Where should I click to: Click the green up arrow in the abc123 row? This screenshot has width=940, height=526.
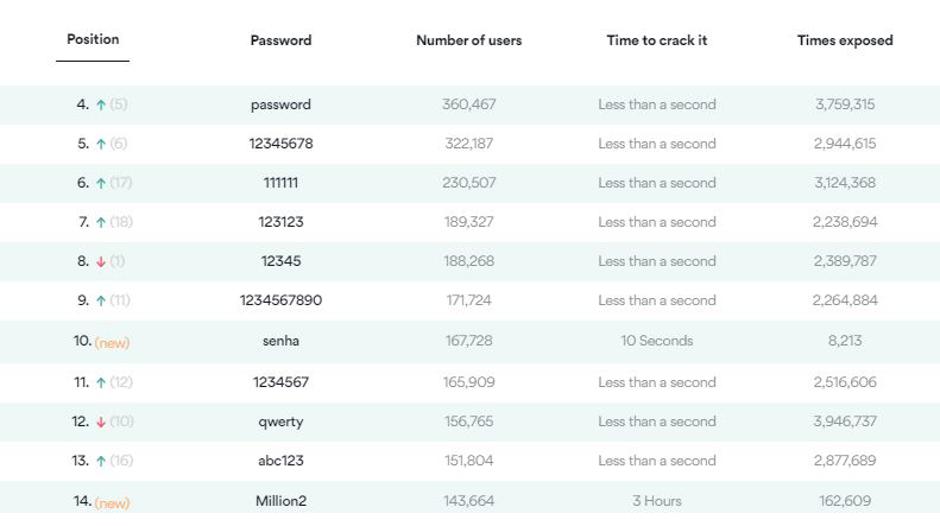pyautogui.click(x=100, y=461)
